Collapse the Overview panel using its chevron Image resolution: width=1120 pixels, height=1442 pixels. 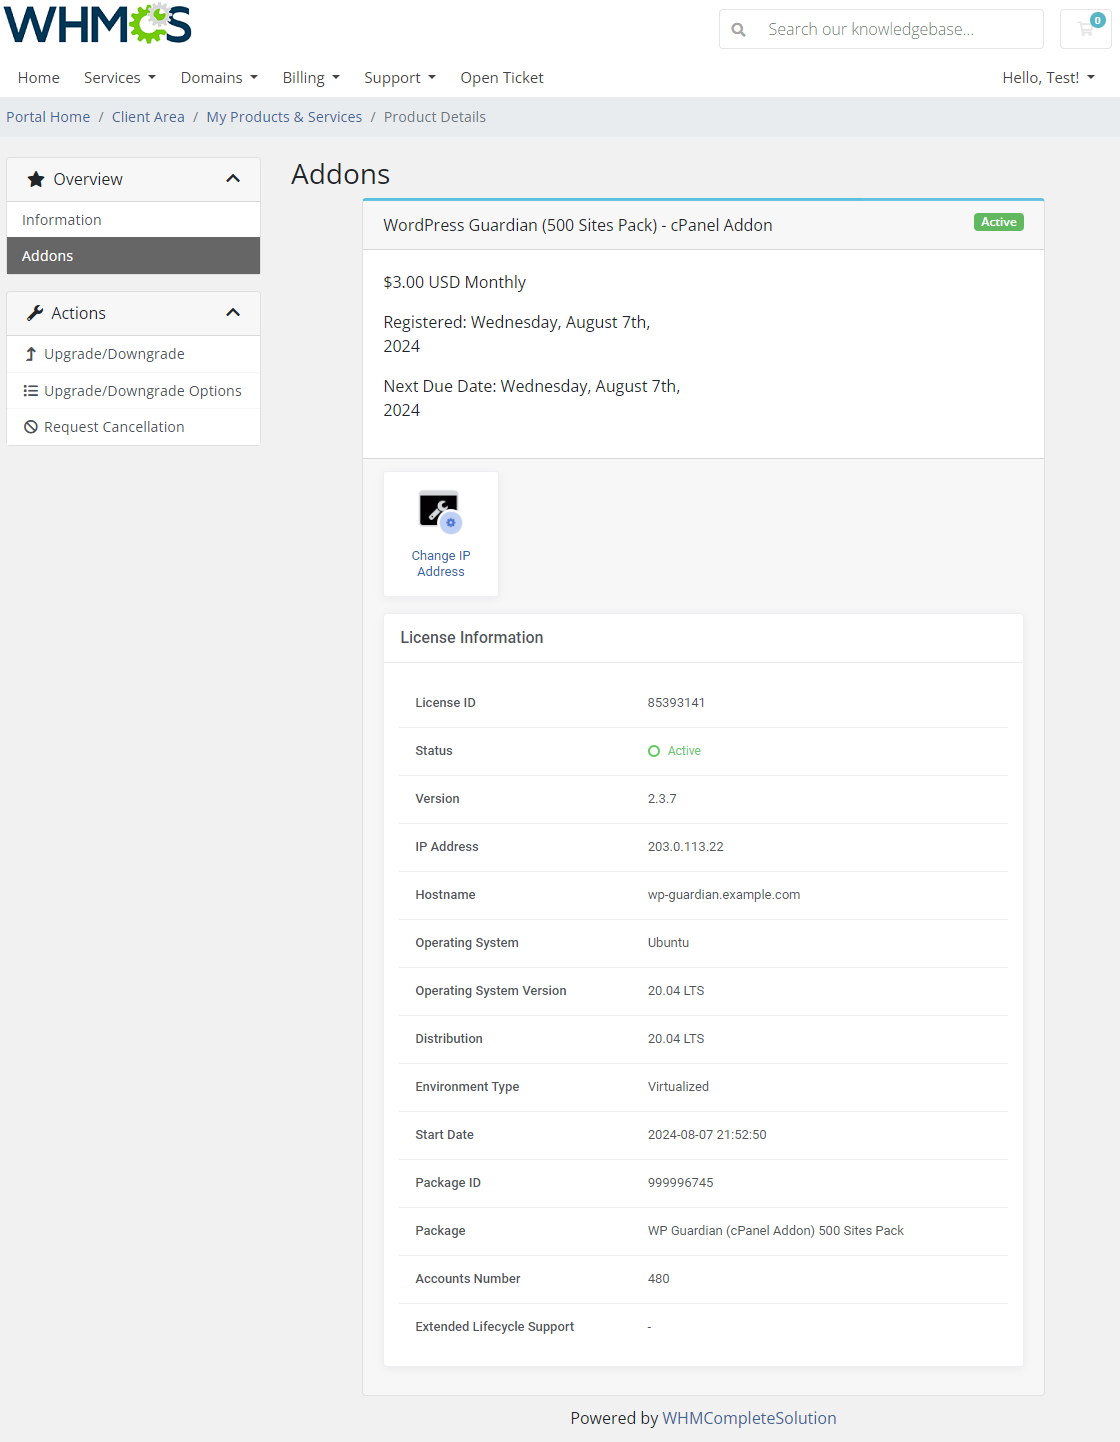[x=233, y=178]
